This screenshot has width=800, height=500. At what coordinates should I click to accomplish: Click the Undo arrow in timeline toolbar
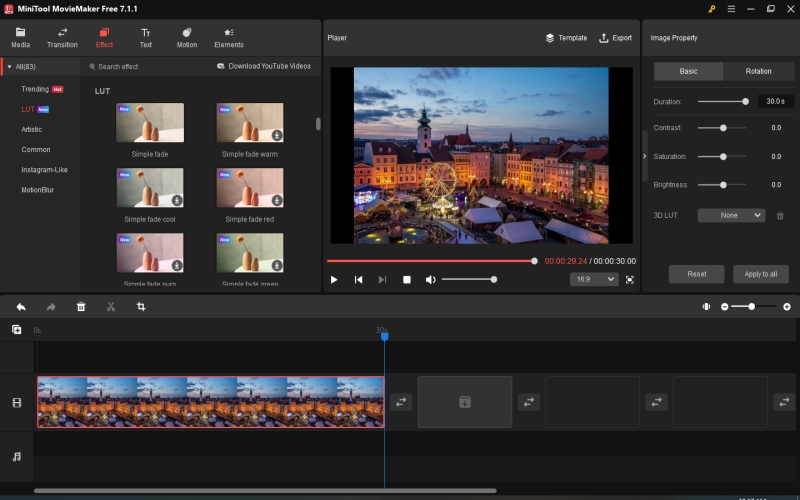(x=21, y=306)
